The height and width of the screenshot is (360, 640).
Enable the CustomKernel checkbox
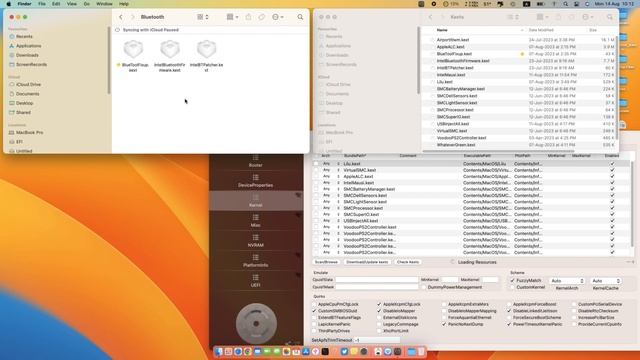click(513, 287)
